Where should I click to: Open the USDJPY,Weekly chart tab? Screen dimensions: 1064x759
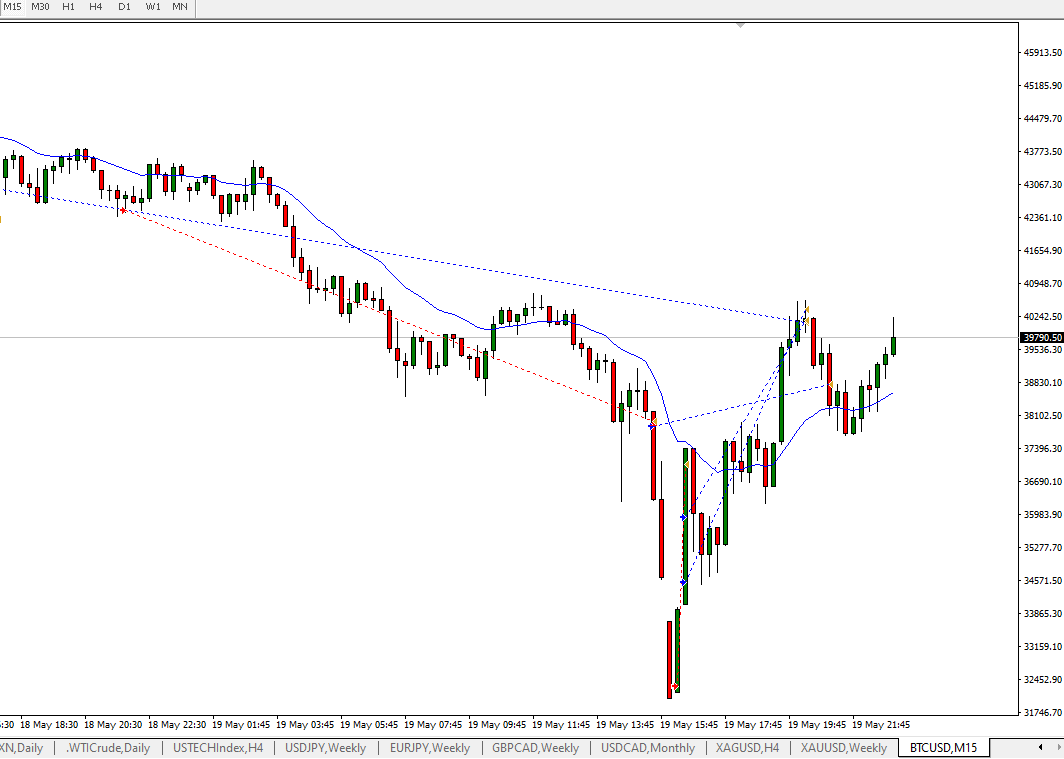coord(326,748)
